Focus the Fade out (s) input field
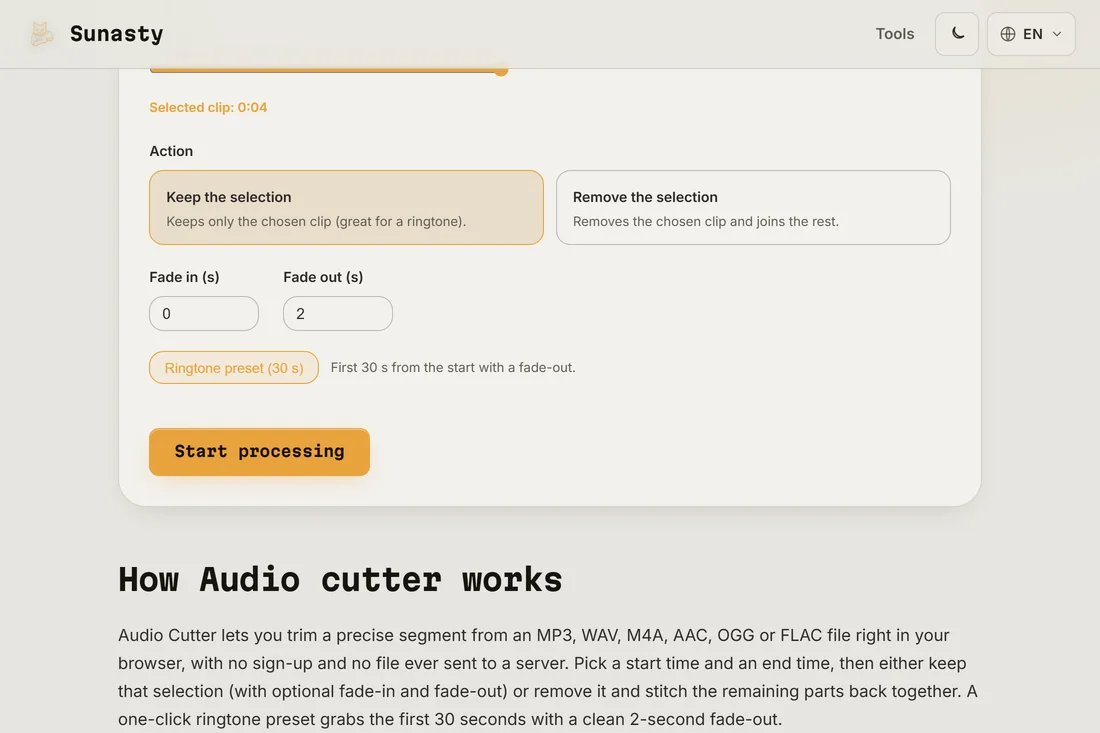1100x733 pixels. tap(337, 314)
